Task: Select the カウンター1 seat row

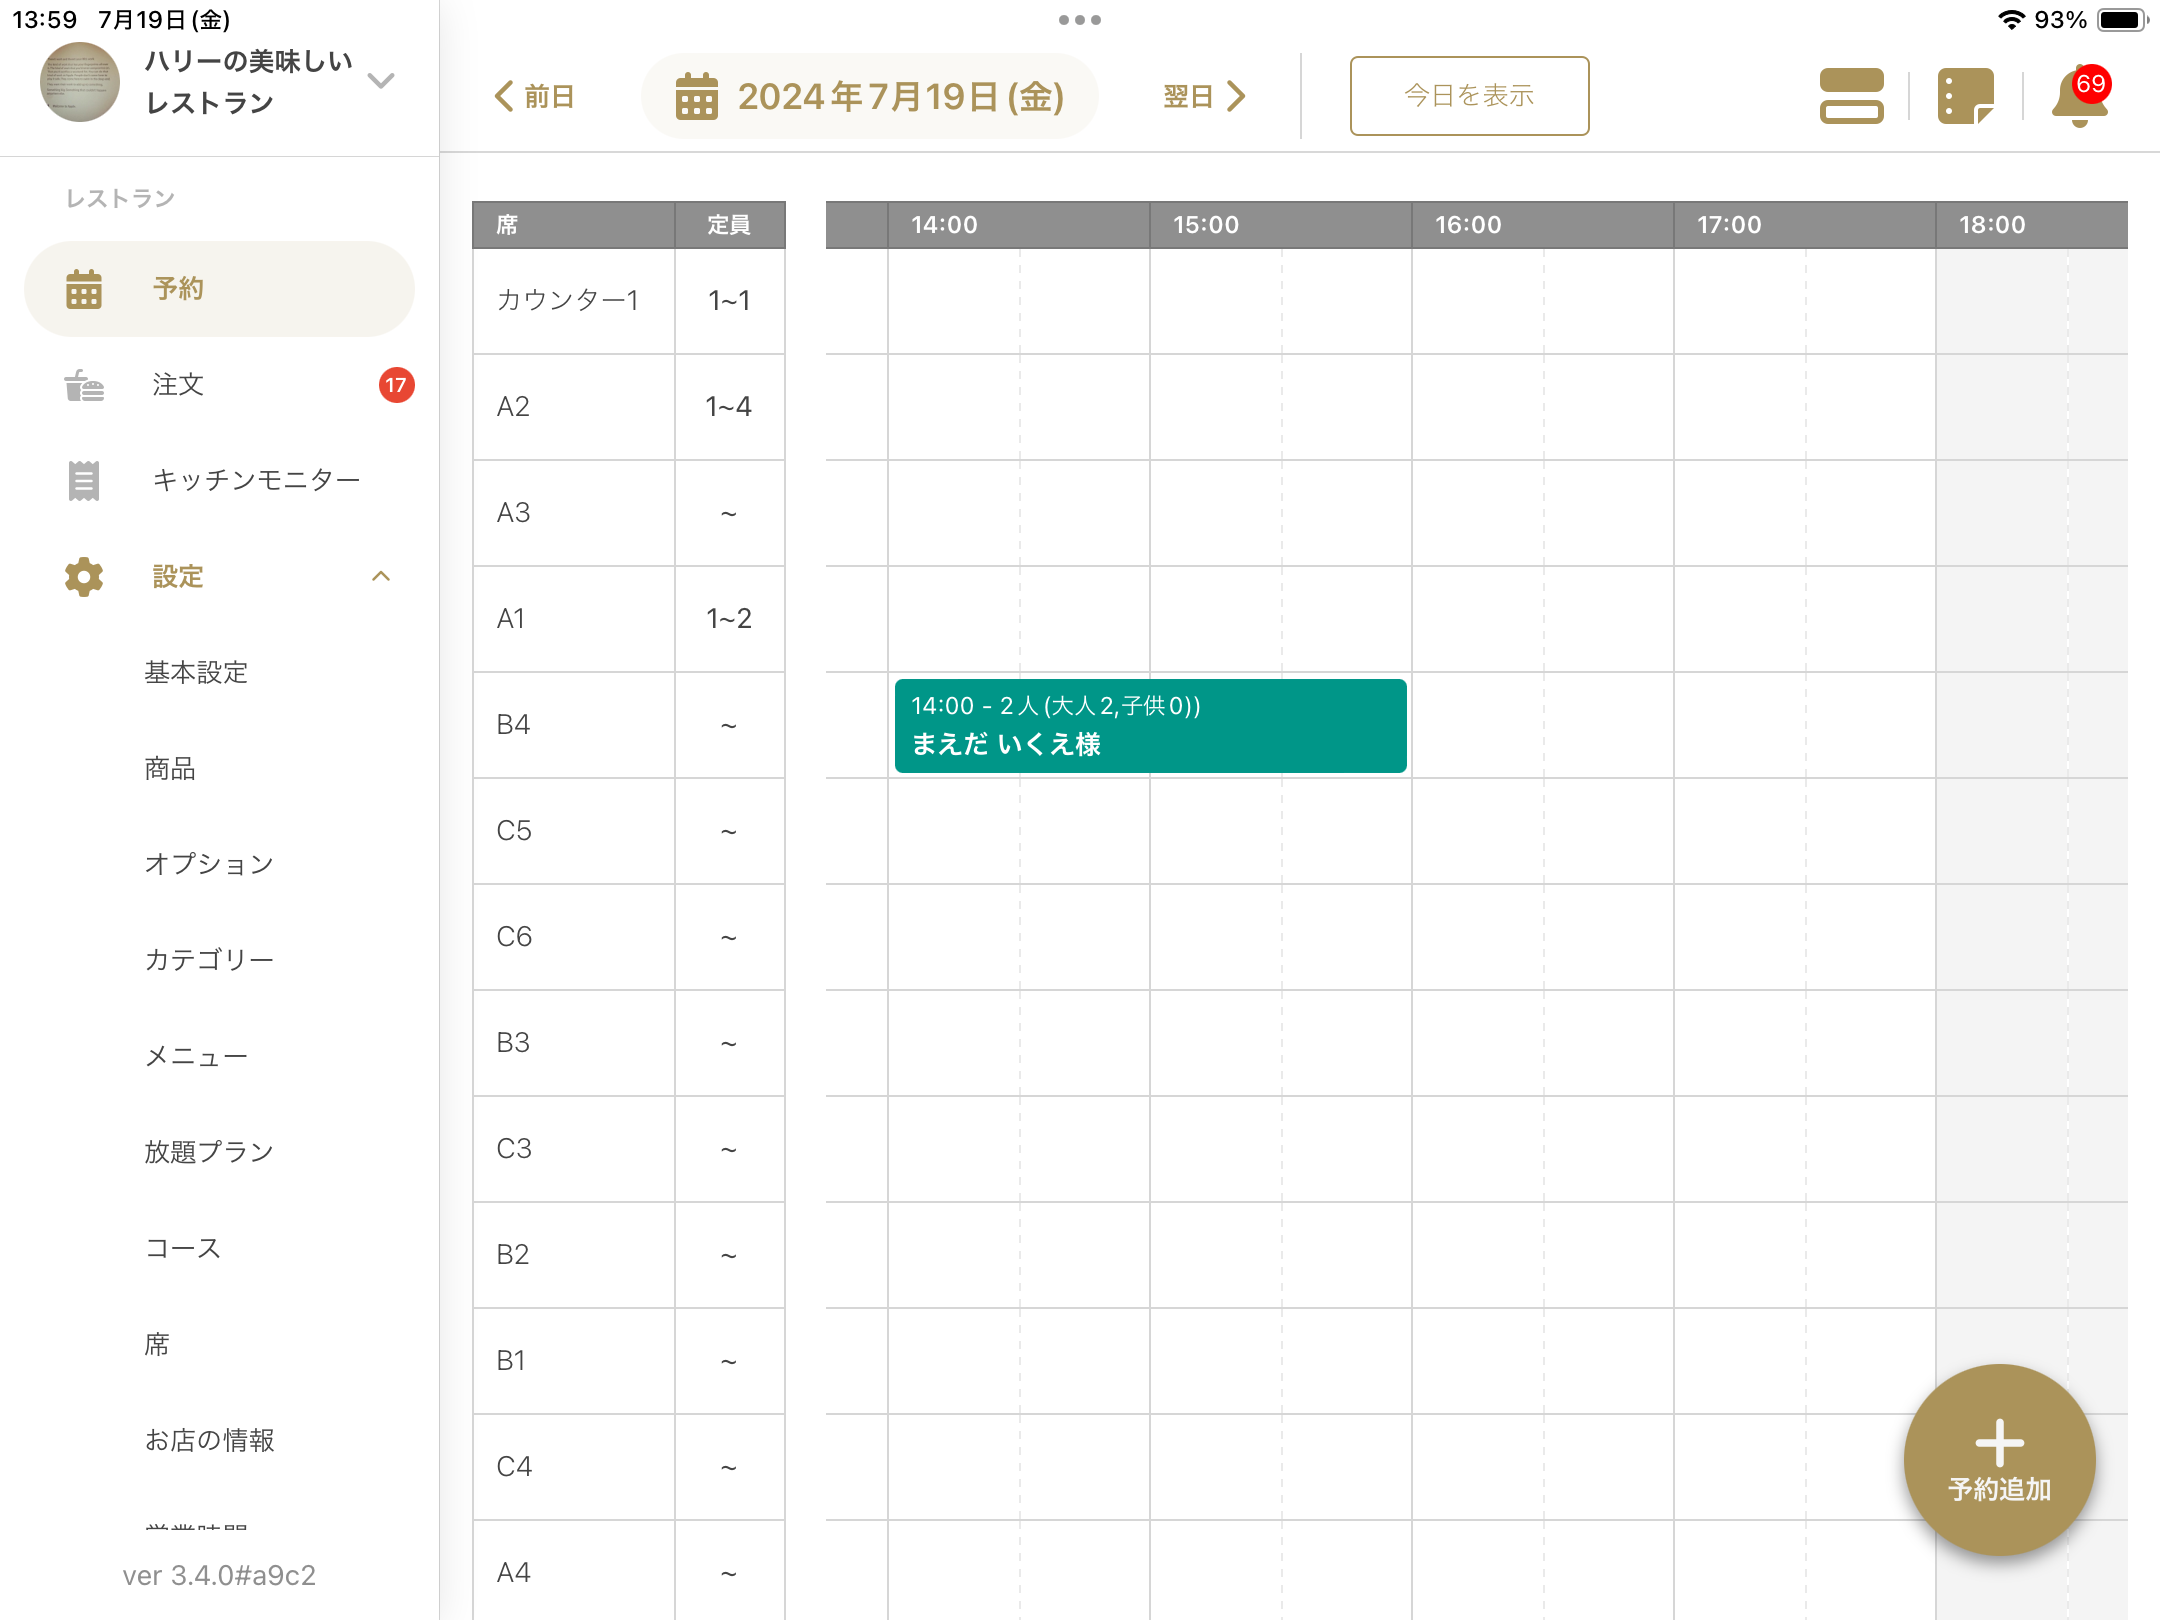Action: (x=629, y=301)
